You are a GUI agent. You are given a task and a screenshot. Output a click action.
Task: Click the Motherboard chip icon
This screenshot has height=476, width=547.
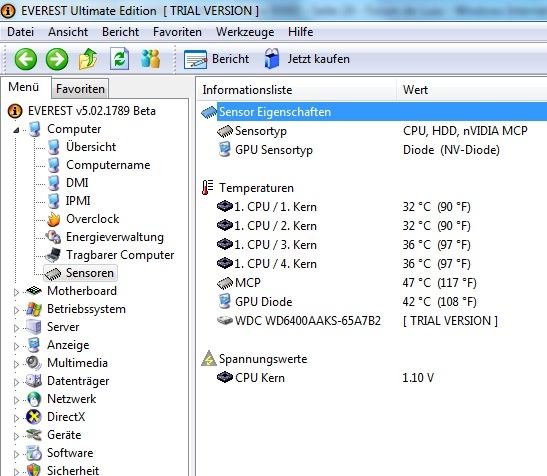[x=34, y=290]
